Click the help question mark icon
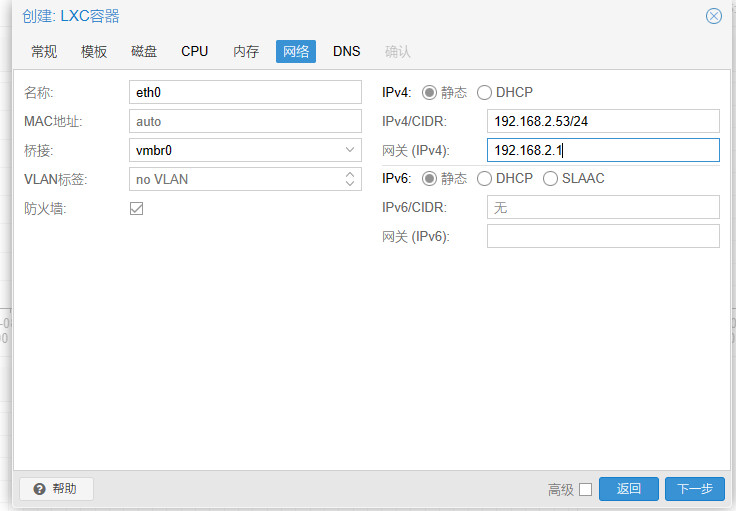 [x=39, y=489]
